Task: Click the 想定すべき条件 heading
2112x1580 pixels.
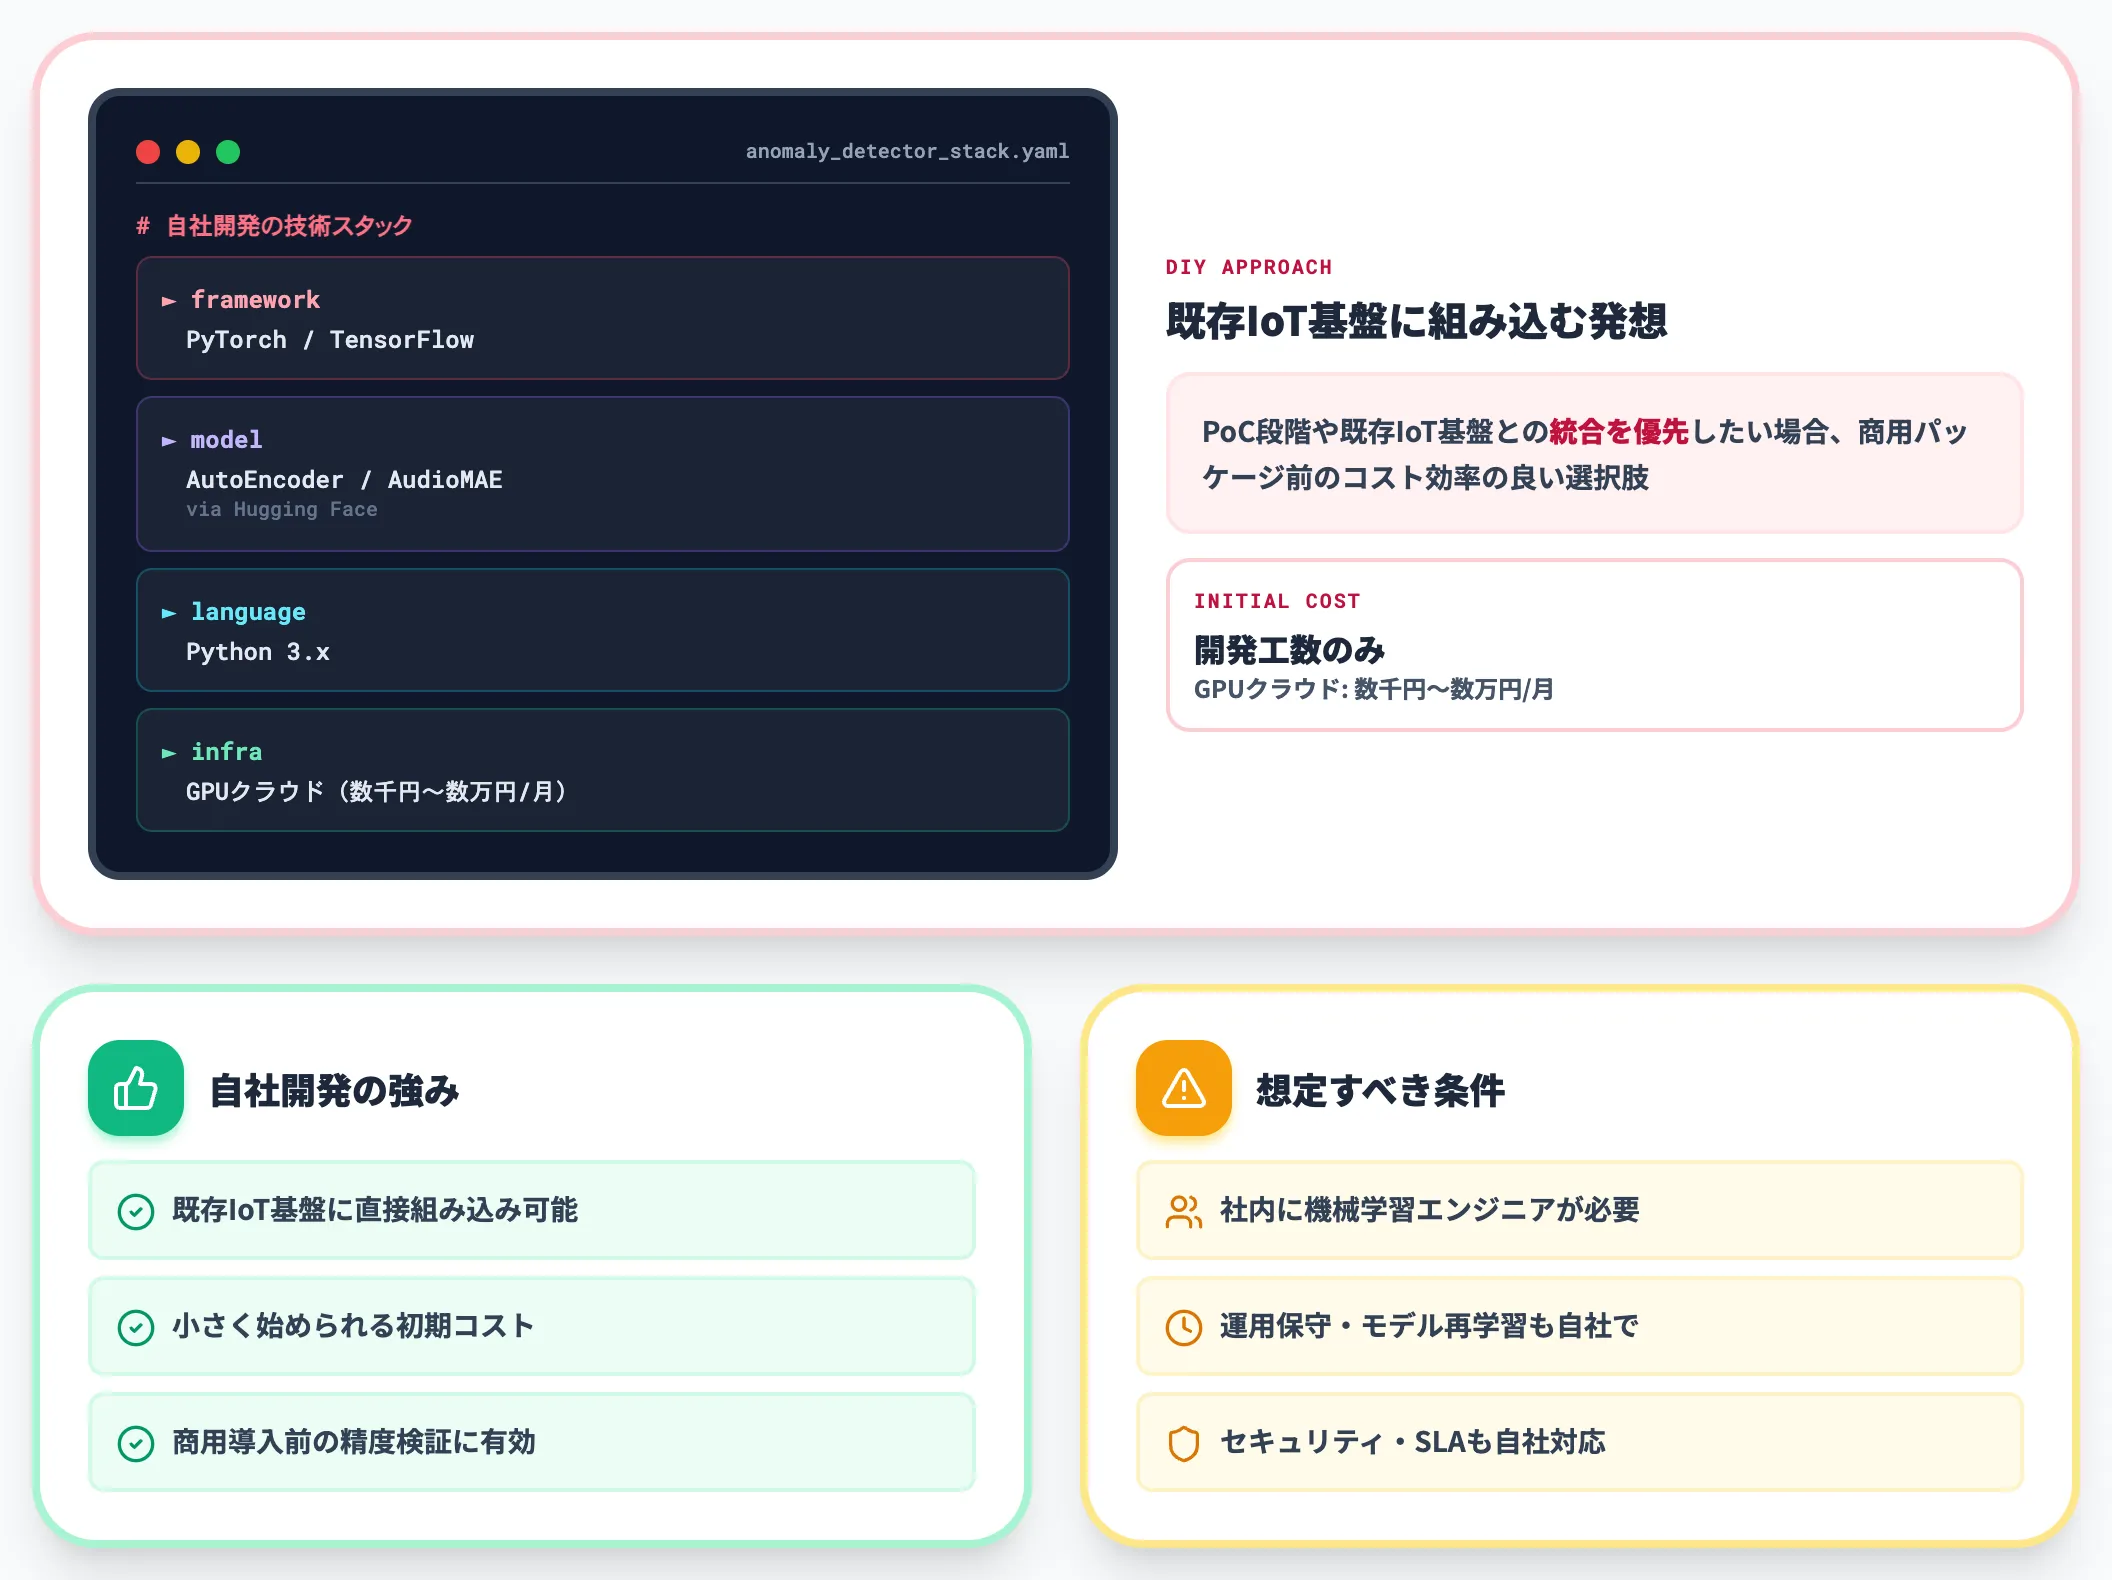Action: click(x=1380, y=1090)
